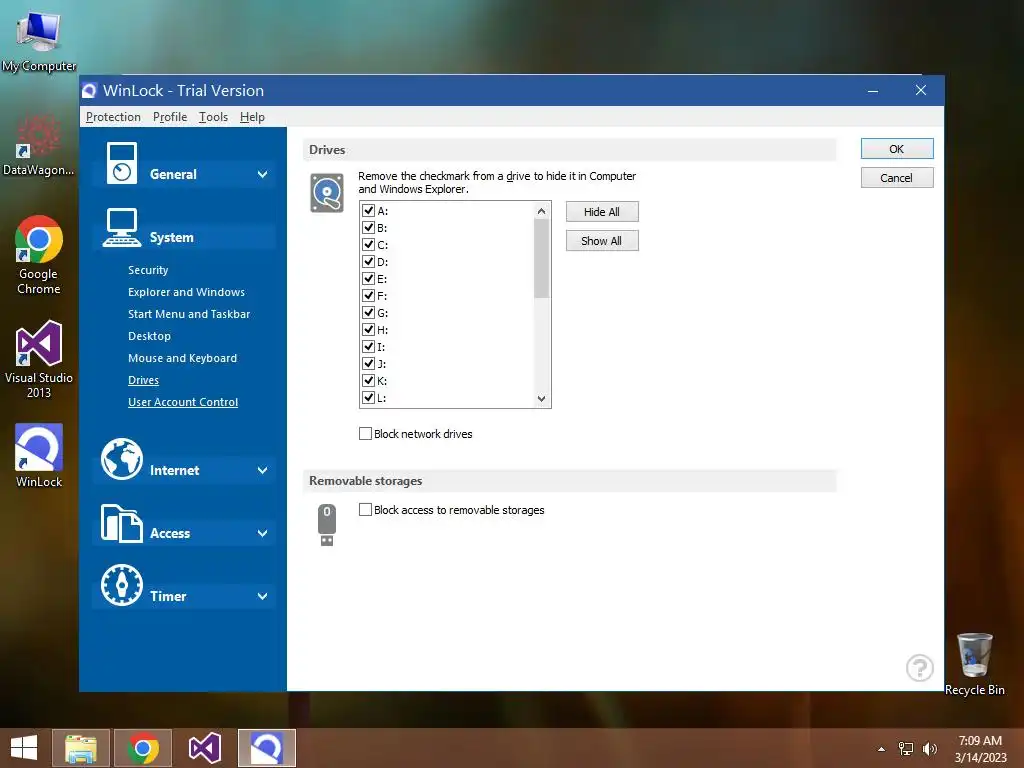This screenshot has height=768, width=1024.
Task: Expand the Timer section chevron
Action: point(263,596)
